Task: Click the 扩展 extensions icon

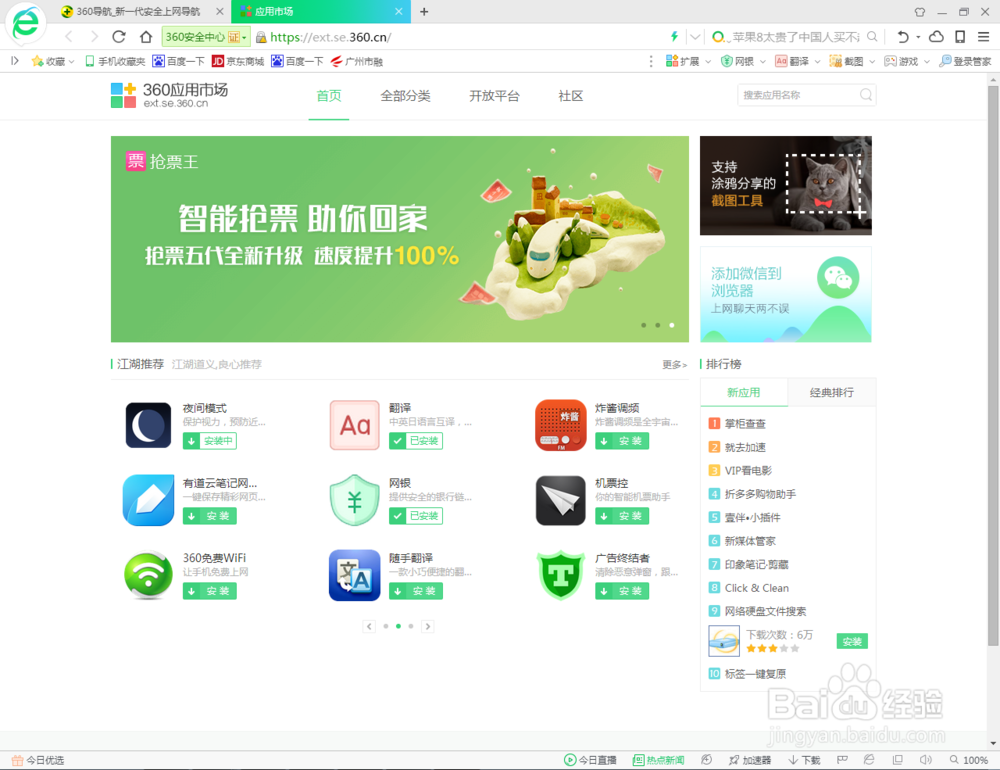Action: click(672, 61)
